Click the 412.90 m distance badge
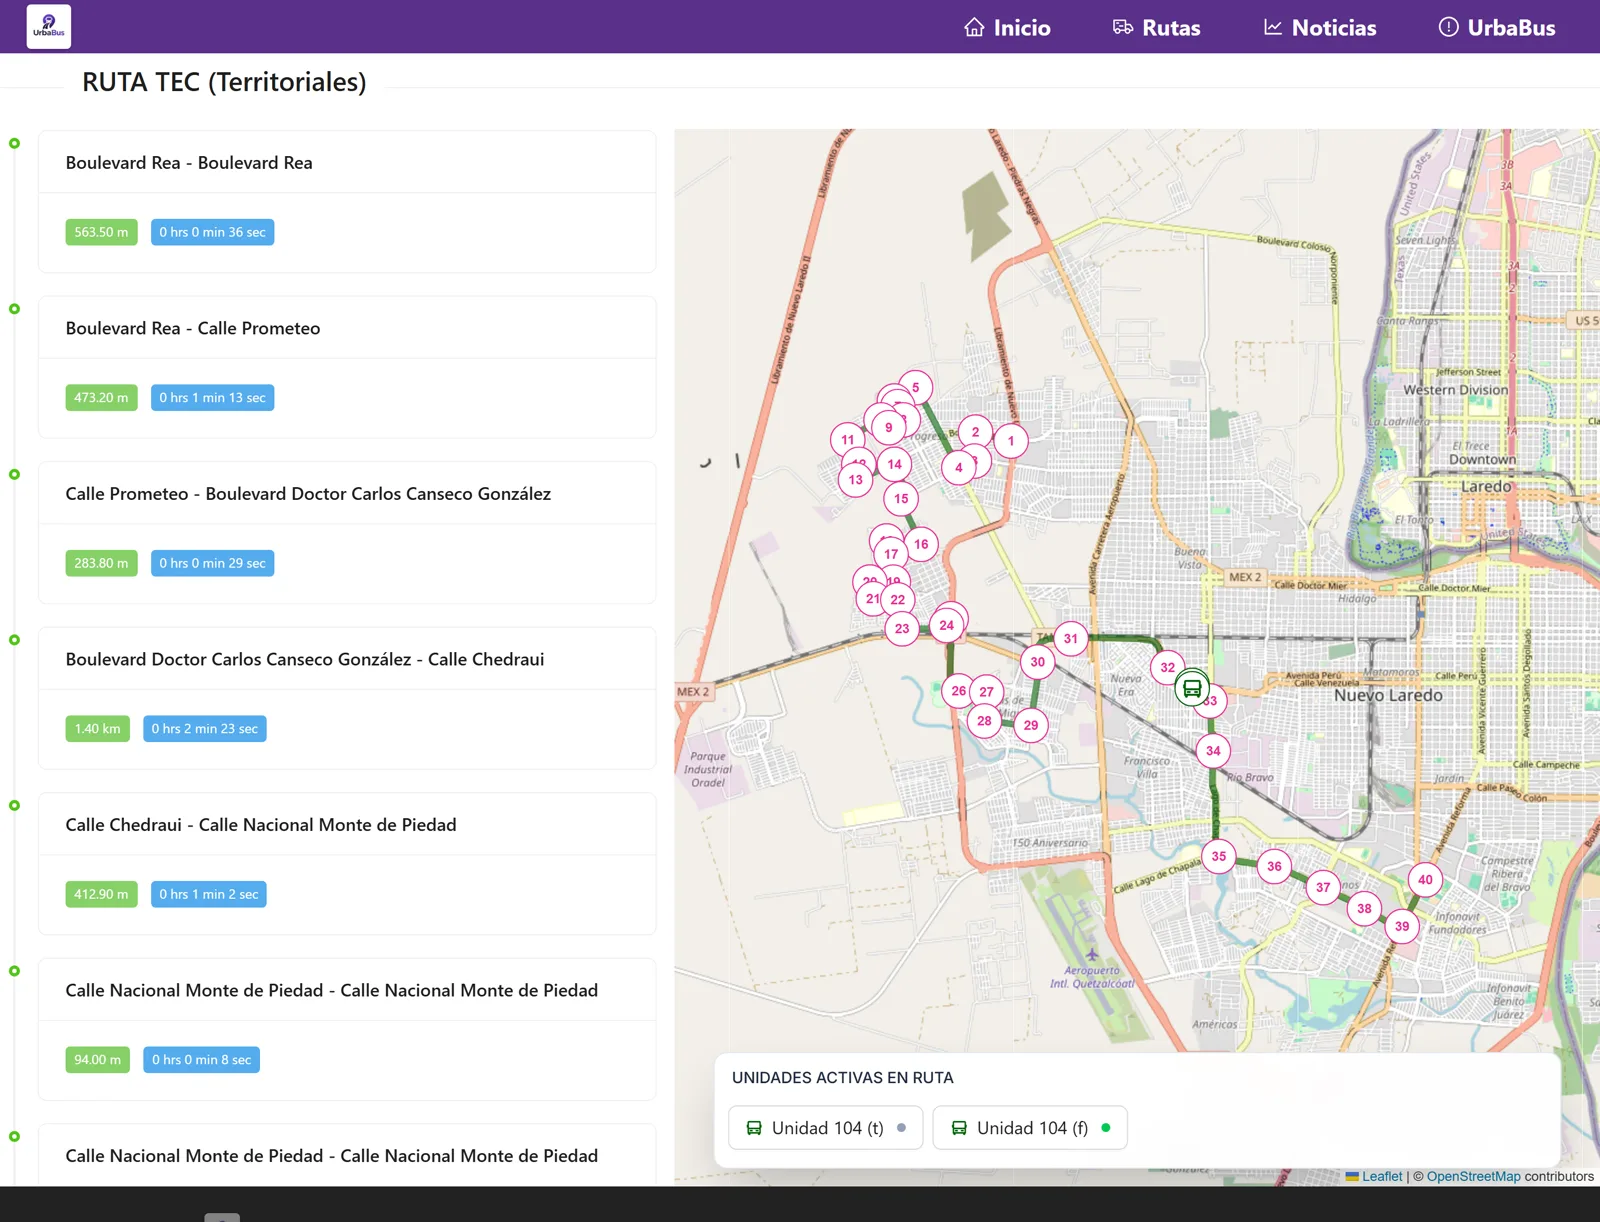Image resolution: width=1600 pixels, height=1222 pixels. point(101,894)
